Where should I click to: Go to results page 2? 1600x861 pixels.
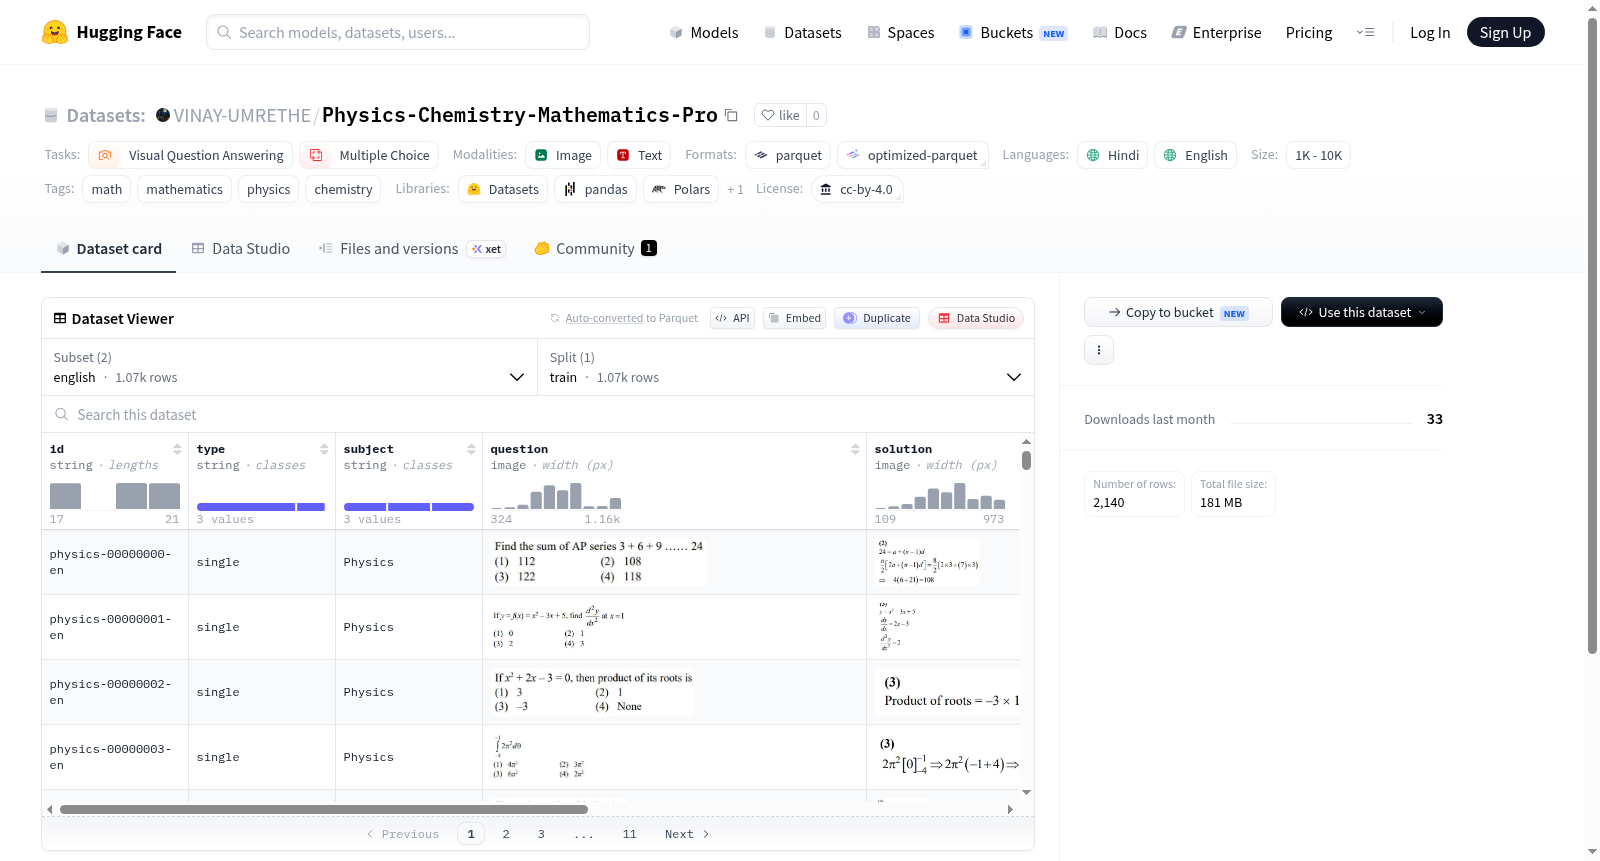pyautogui.click(x=506, y=834)
